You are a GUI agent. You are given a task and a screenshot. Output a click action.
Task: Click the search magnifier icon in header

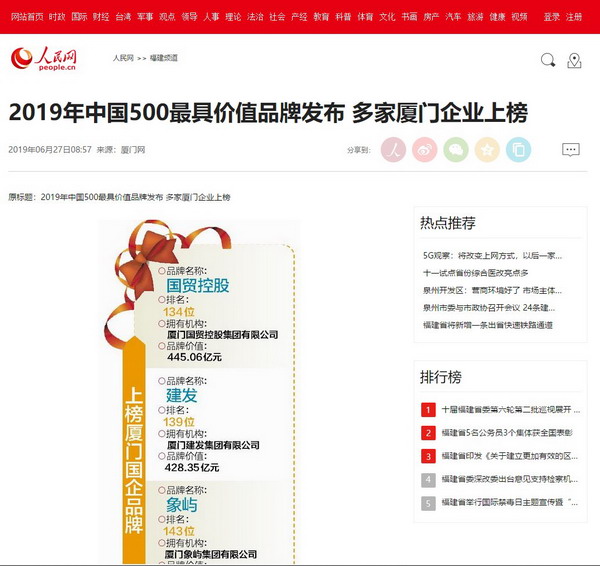click(547, 60)
